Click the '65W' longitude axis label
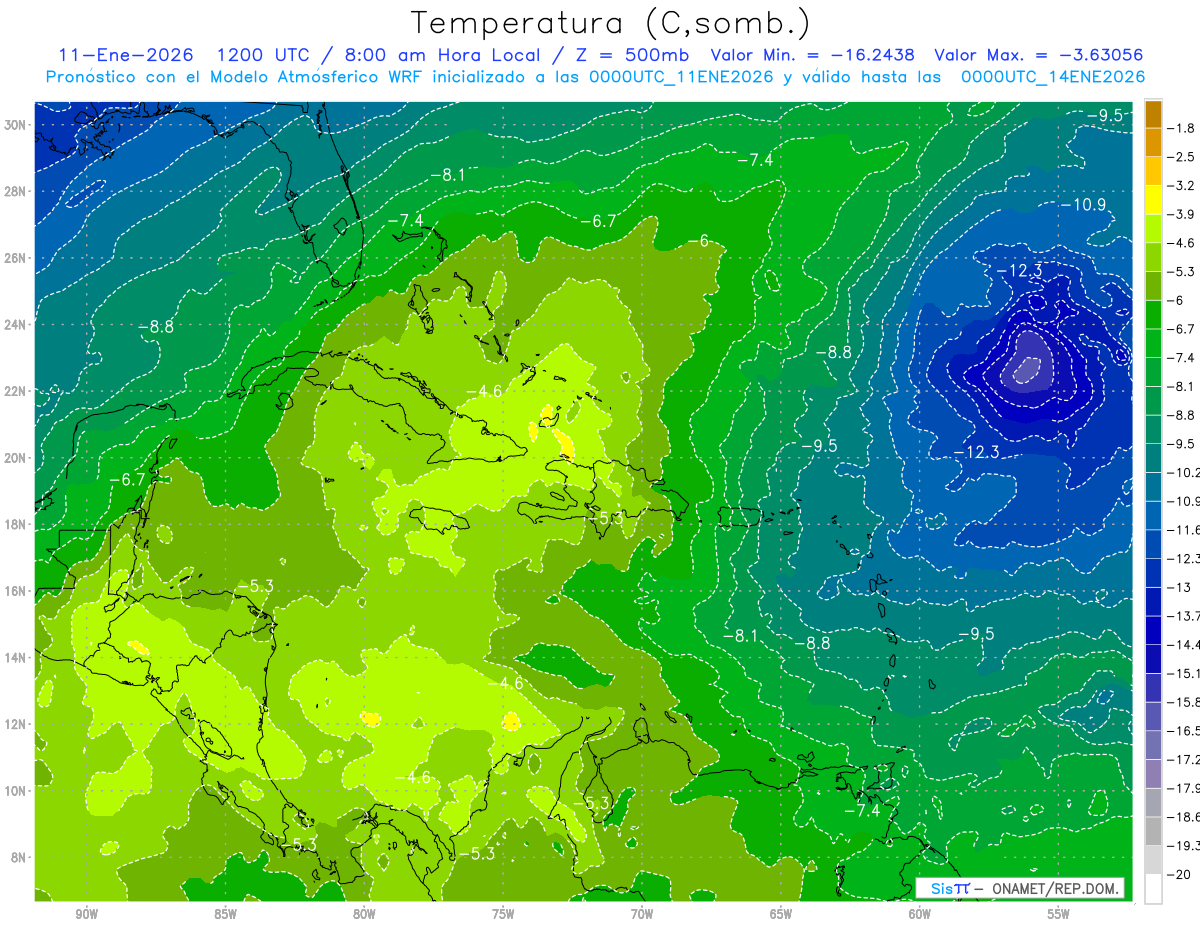The height and width of the screenshot is (927, 1200). [781, 914]
